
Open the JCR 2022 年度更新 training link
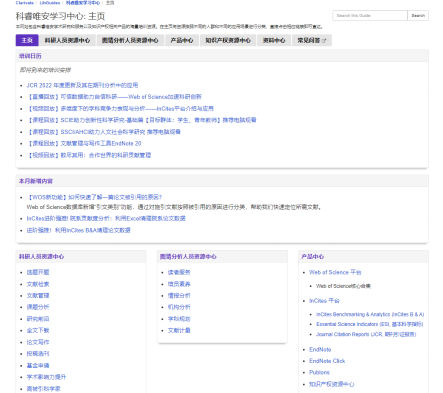pyautogui.click(x=82, y=85)
